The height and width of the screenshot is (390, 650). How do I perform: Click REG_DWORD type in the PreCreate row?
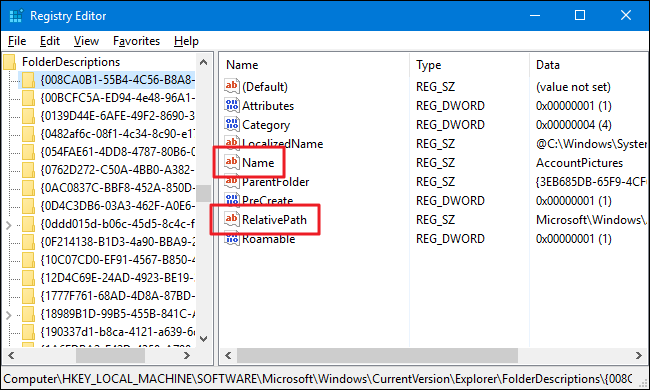point(450,201)
